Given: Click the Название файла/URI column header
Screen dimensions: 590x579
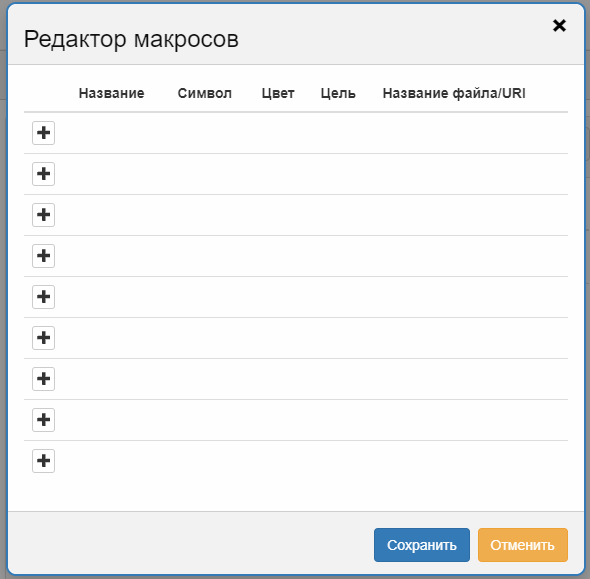Looking at the screenshot, I should (x=454, y=93).
